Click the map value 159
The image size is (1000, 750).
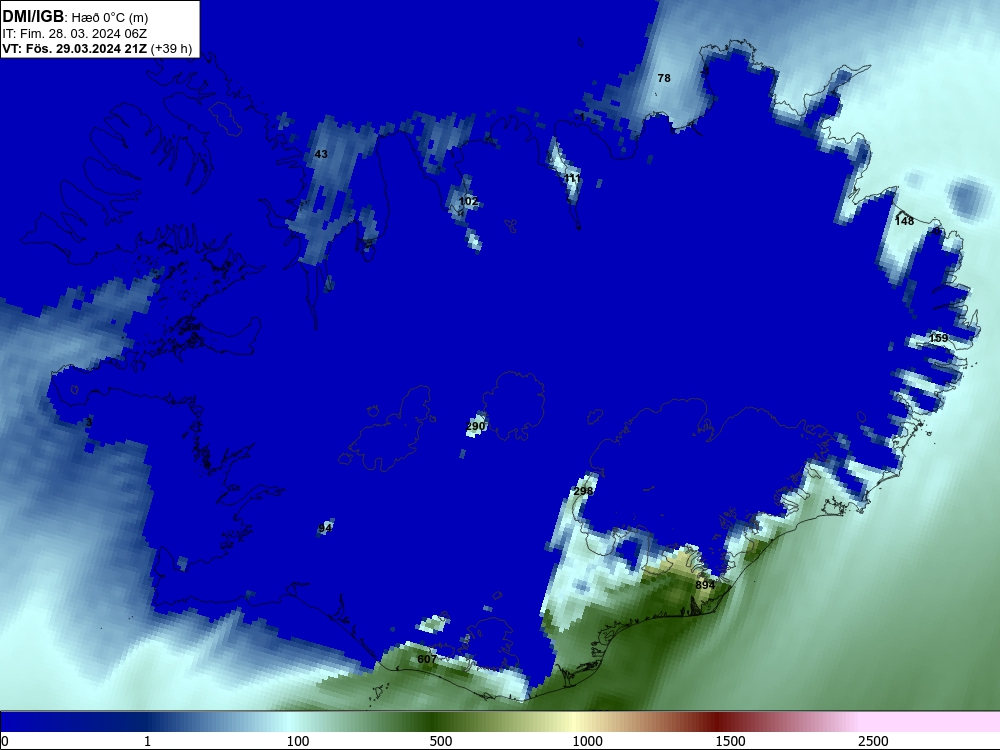938,338
